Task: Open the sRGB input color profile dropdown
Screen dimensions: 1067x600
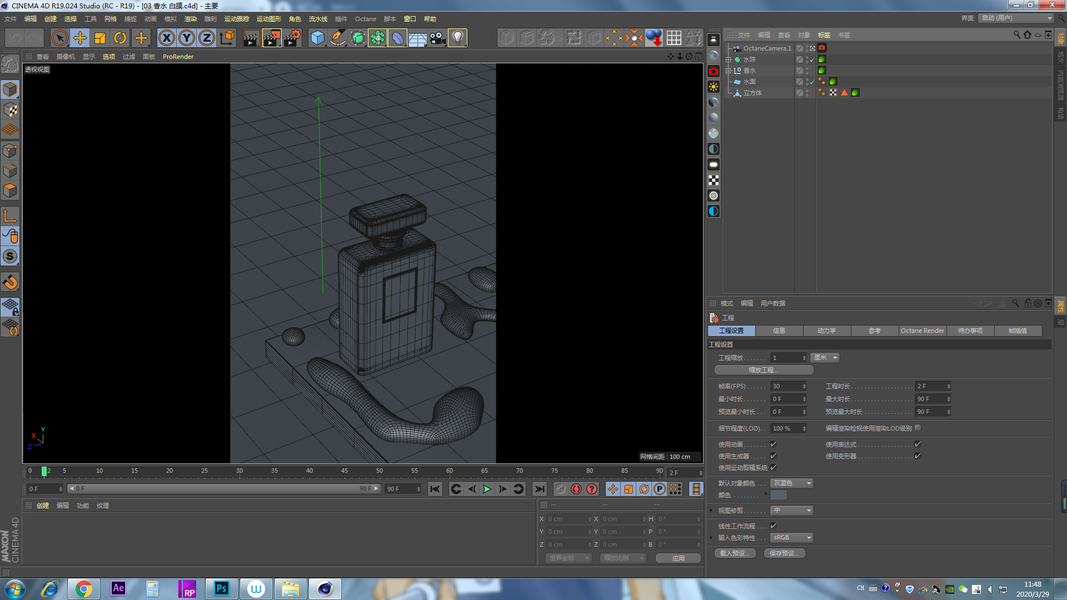Action: [791, 537]
